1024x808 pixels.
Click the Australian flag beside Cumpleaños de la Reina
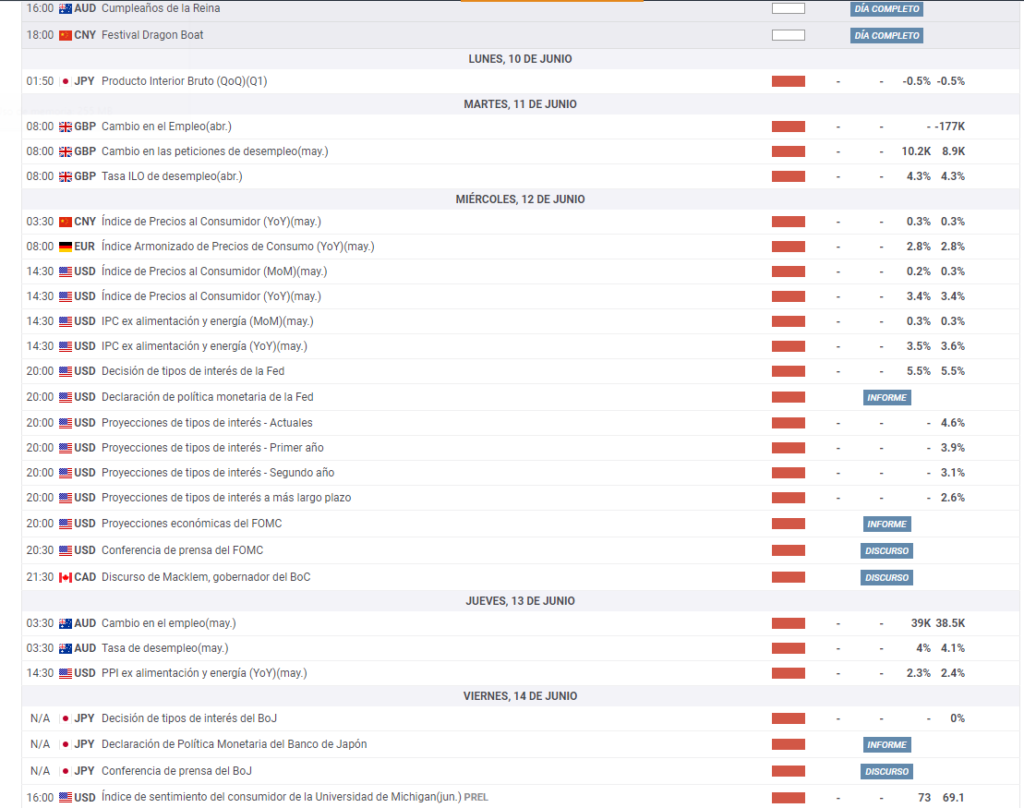[x=66, y=8]
